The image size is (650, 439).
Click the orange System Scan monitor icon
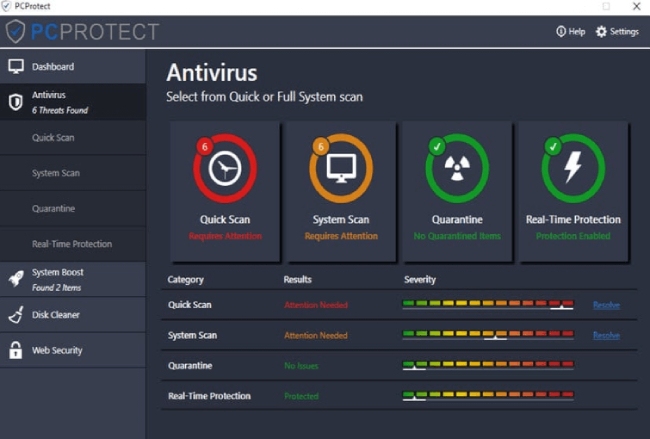point(341,168)
